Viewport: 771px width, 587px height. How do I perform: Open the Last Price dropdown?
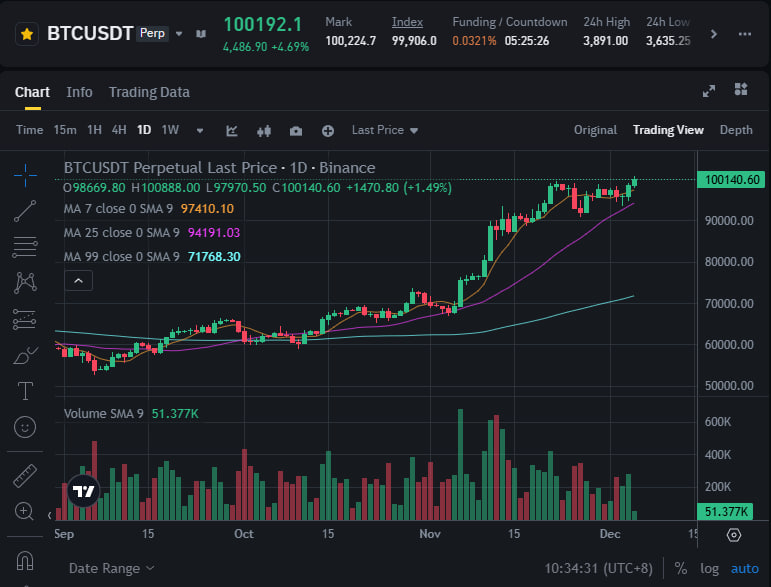tap(385, 130)
